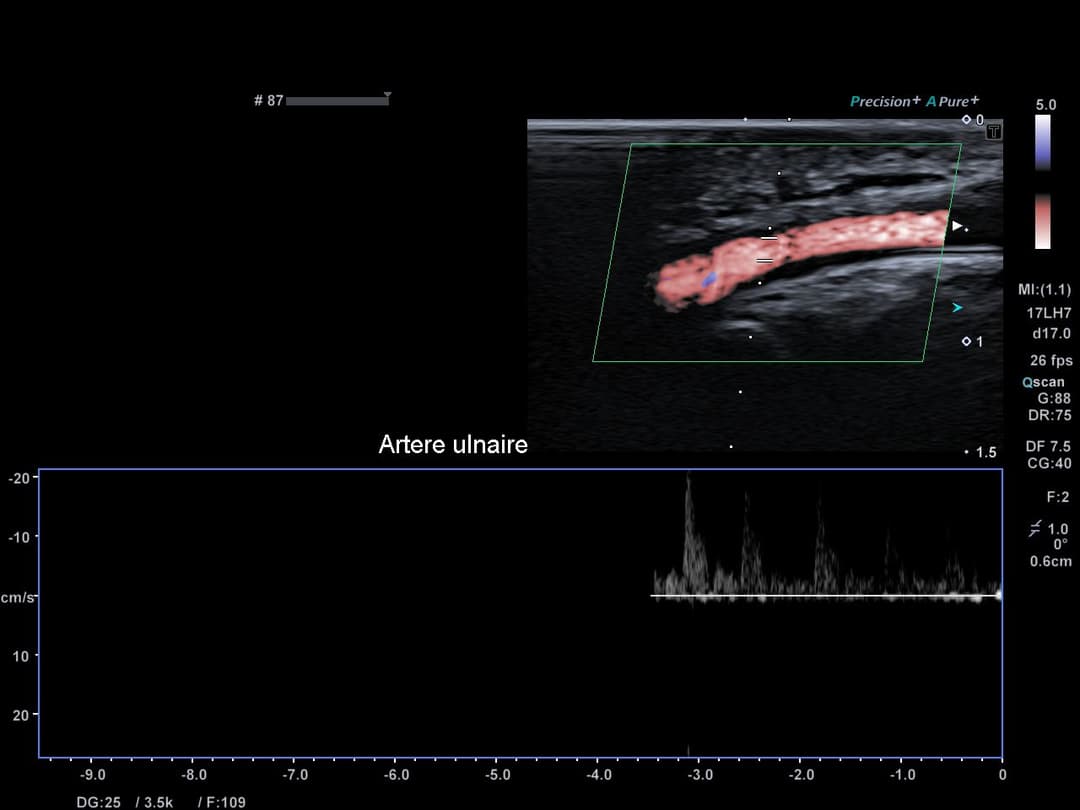Click the cyan arrowhead depth marker
Image resolution: width=1080 pixels, height=810 pixels.
click(x=957, y=307)
